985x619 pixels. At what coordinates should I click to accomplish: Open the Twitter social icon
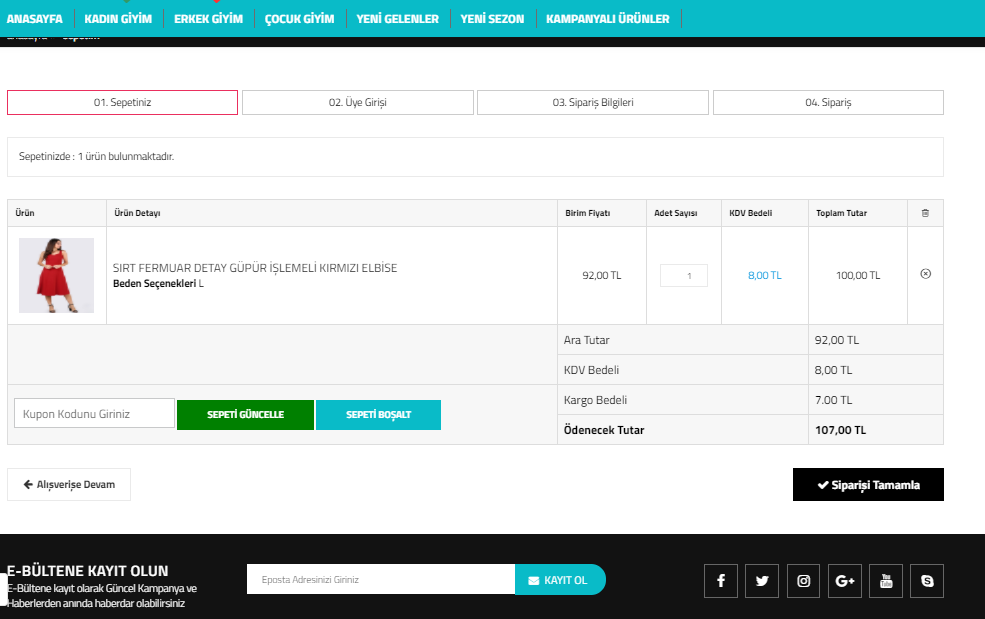coord(762,581)
